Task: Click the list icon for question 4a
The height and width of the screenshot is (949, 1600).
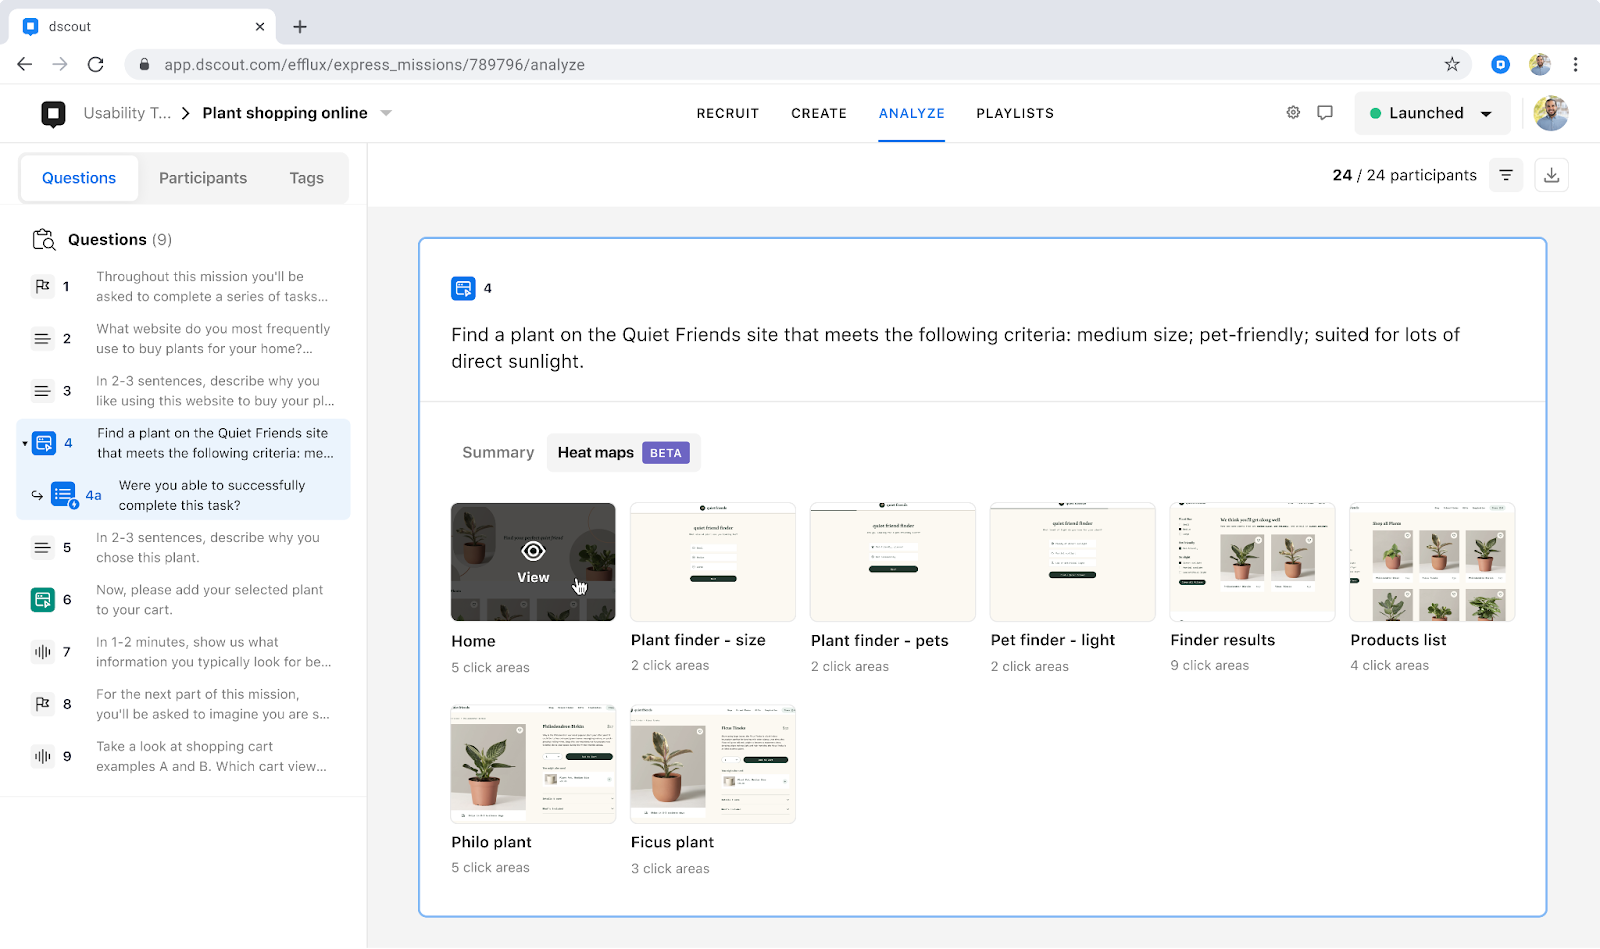Action: coord(64,495)
